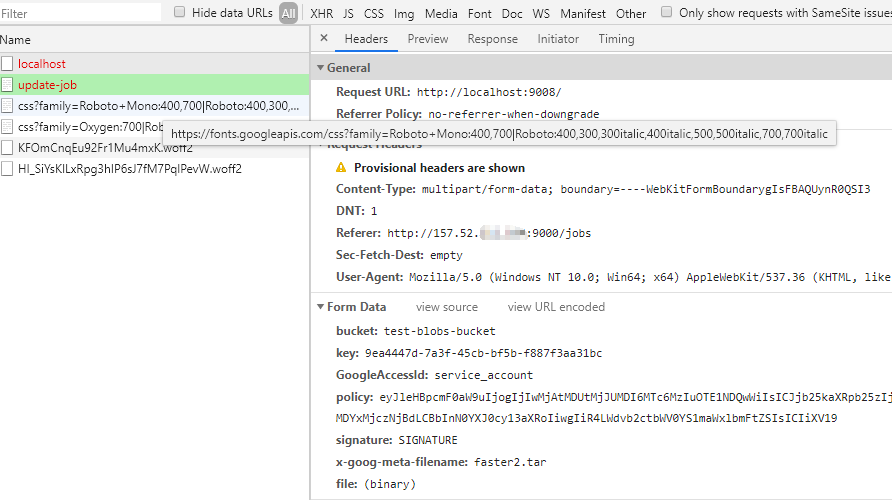Click the Provisional headers are shown message
This screenshot has height=500, width=892.
(439, 168)
